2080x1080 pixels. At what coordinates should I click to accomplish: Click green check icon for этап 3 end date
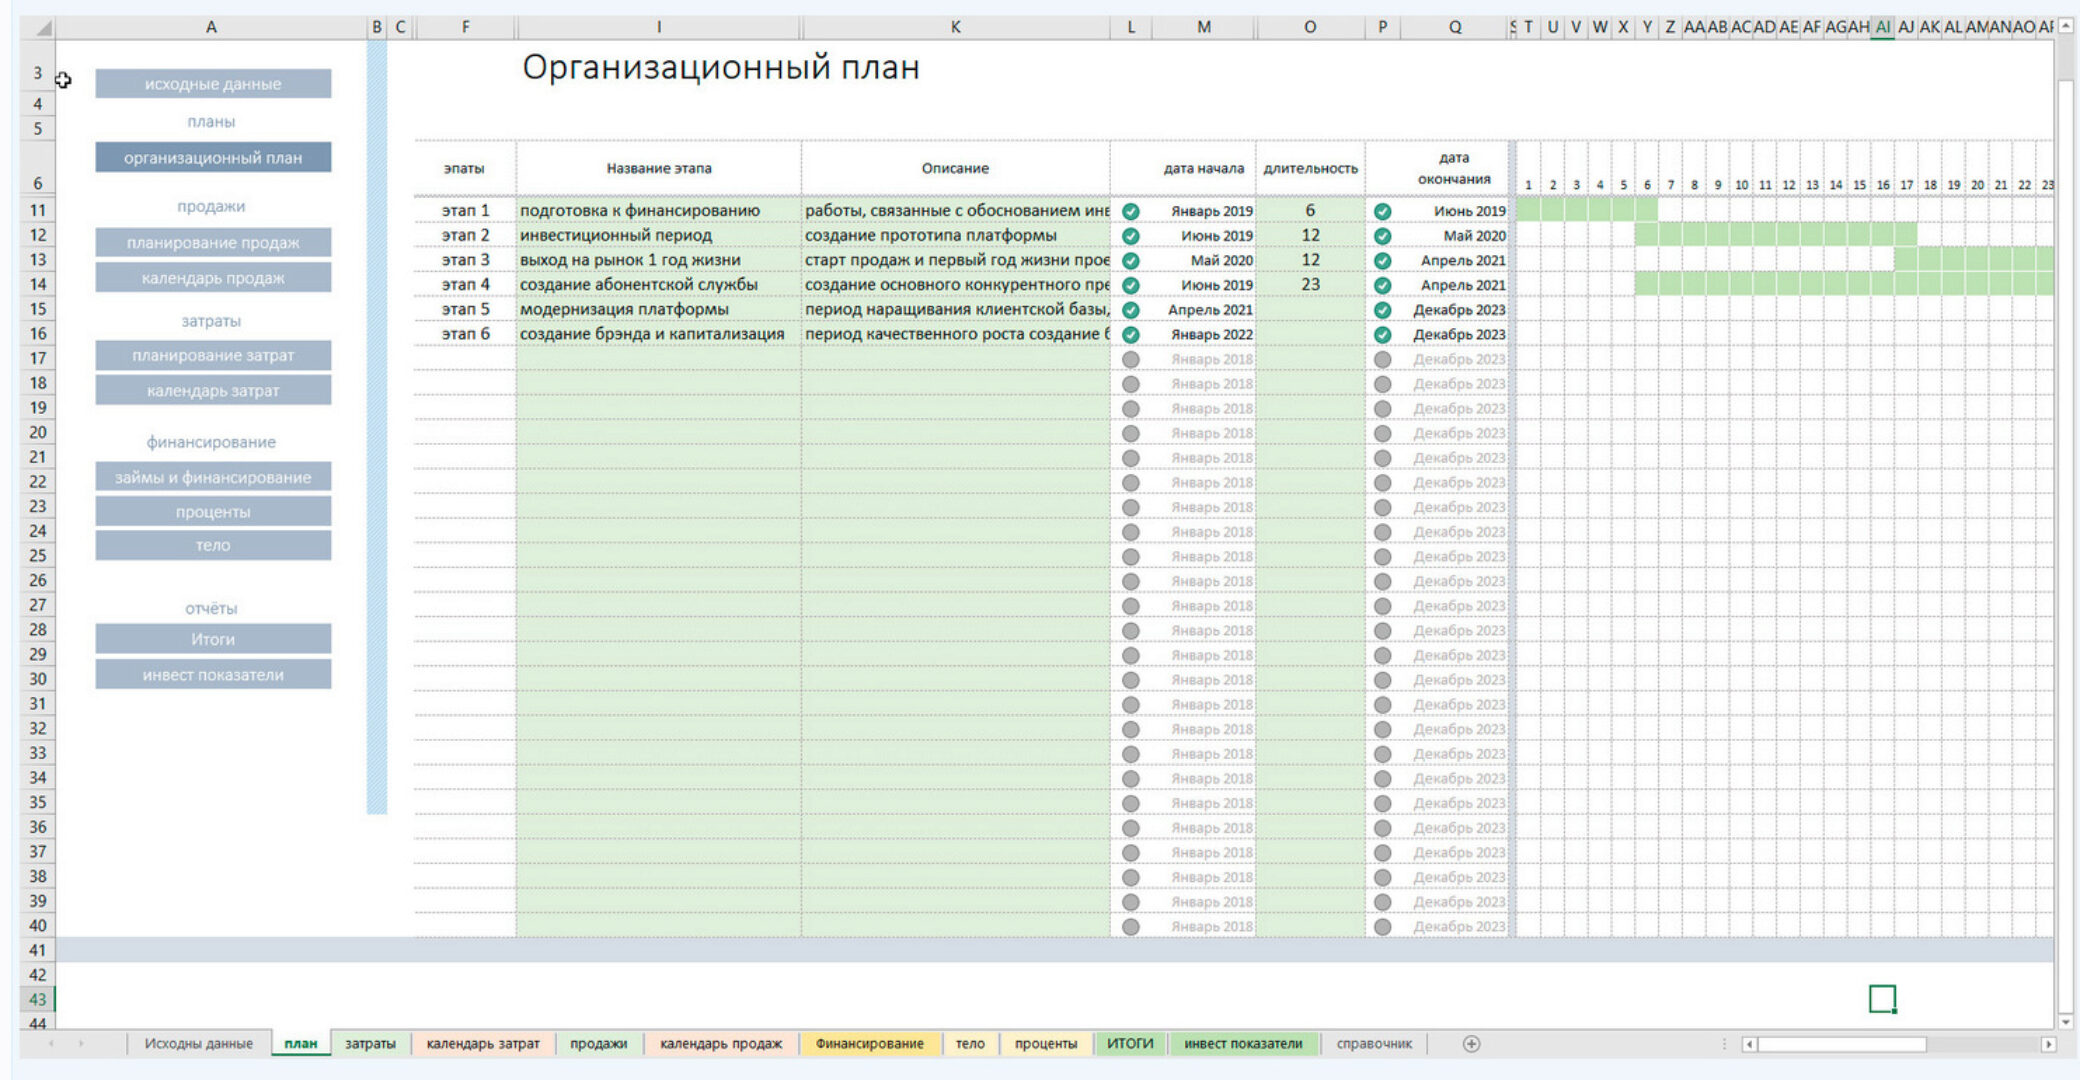click(x=1382, y=261)
